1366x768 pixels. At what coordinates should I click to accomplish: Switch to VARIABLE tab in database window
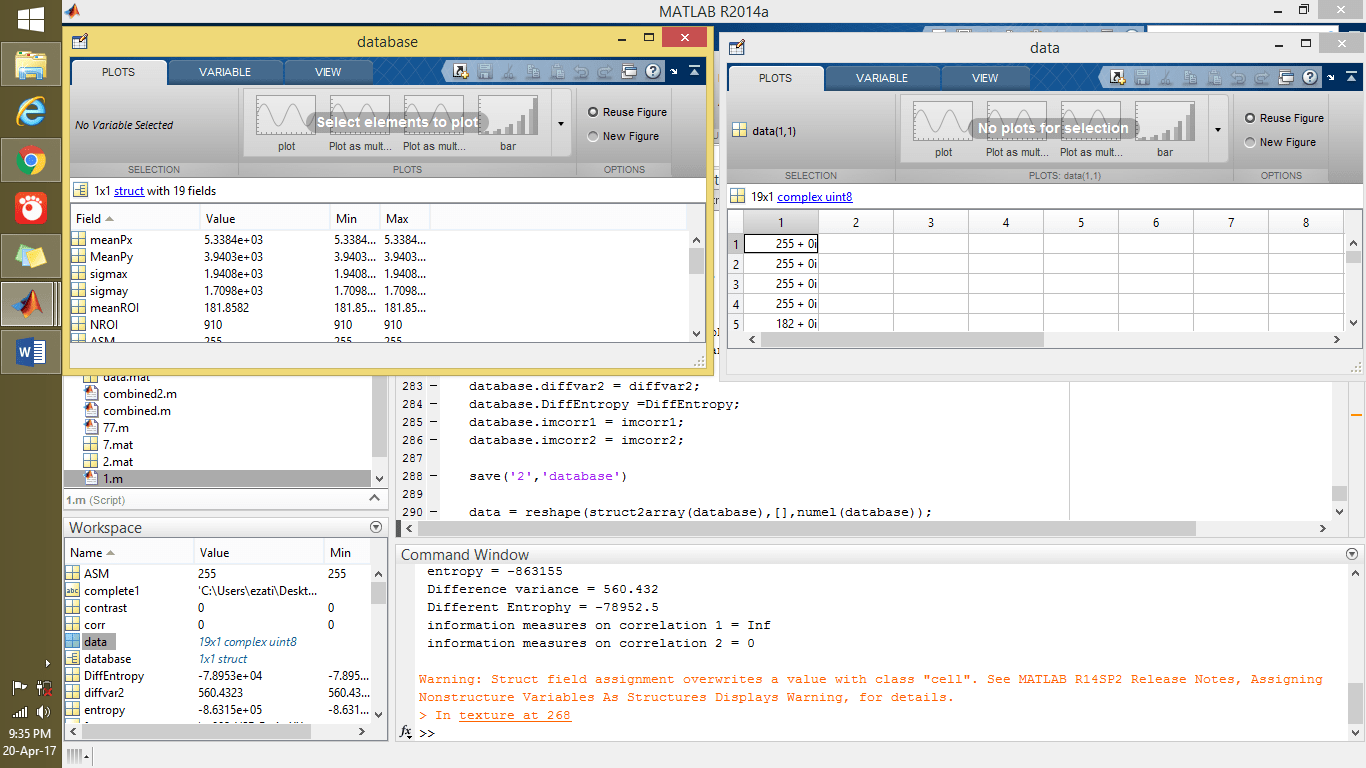point(225,72)
